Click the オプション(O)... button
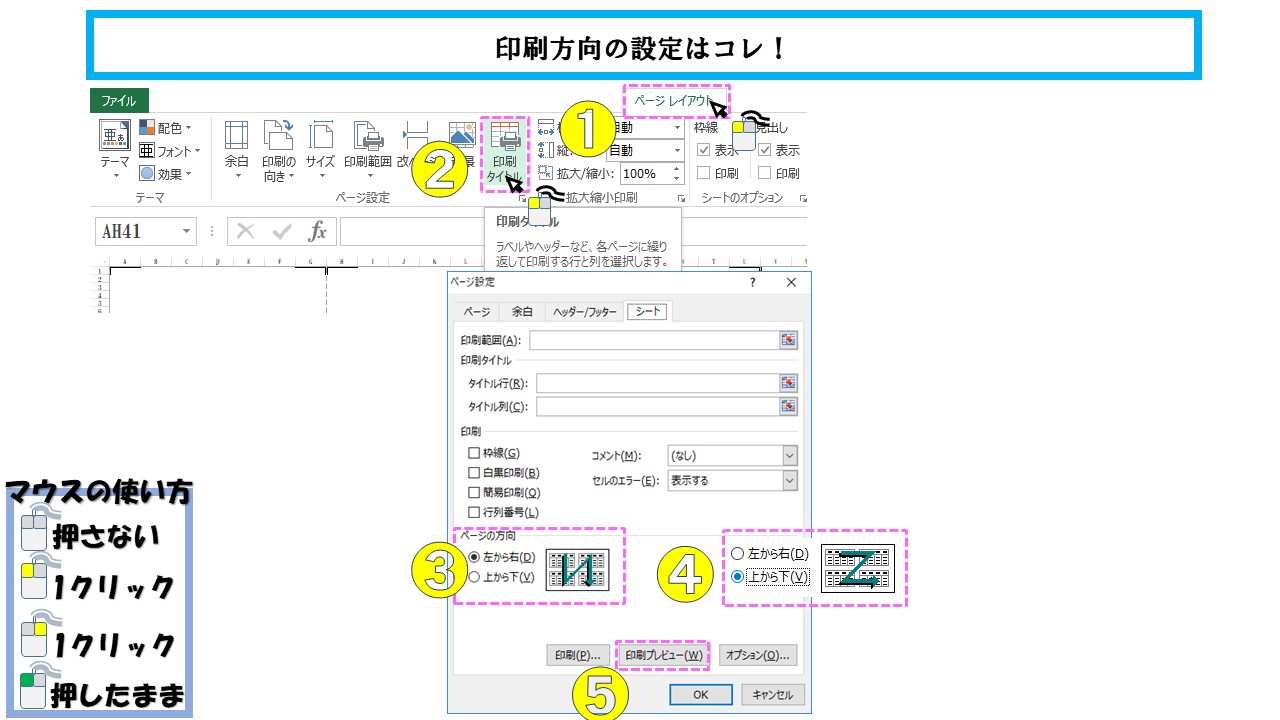 pyautogui.click(x=758, y=655)
